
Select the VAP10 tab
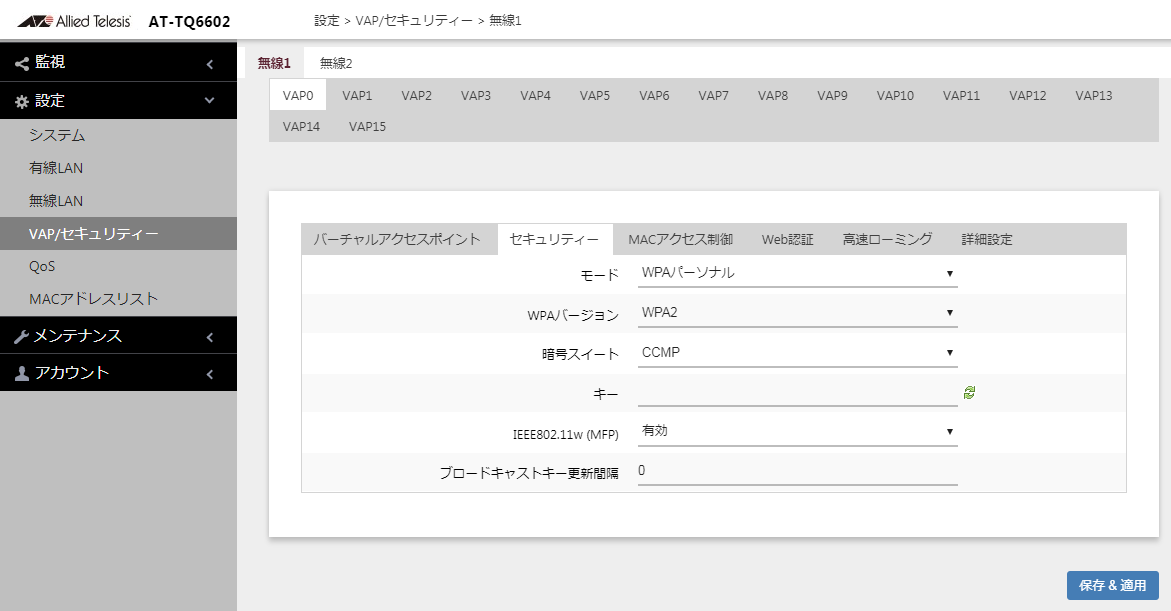click(x=895, y=96)
